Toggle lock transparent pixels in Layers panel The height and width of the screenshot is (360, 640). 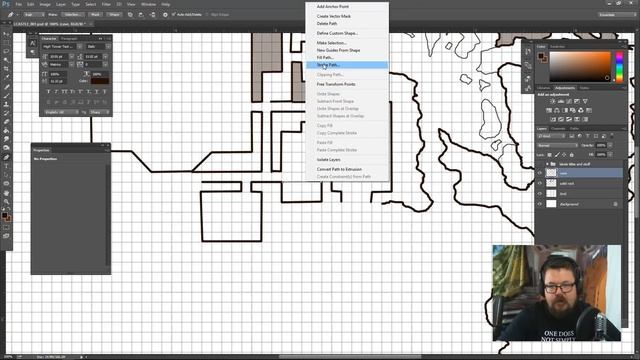tap(549, 155)
